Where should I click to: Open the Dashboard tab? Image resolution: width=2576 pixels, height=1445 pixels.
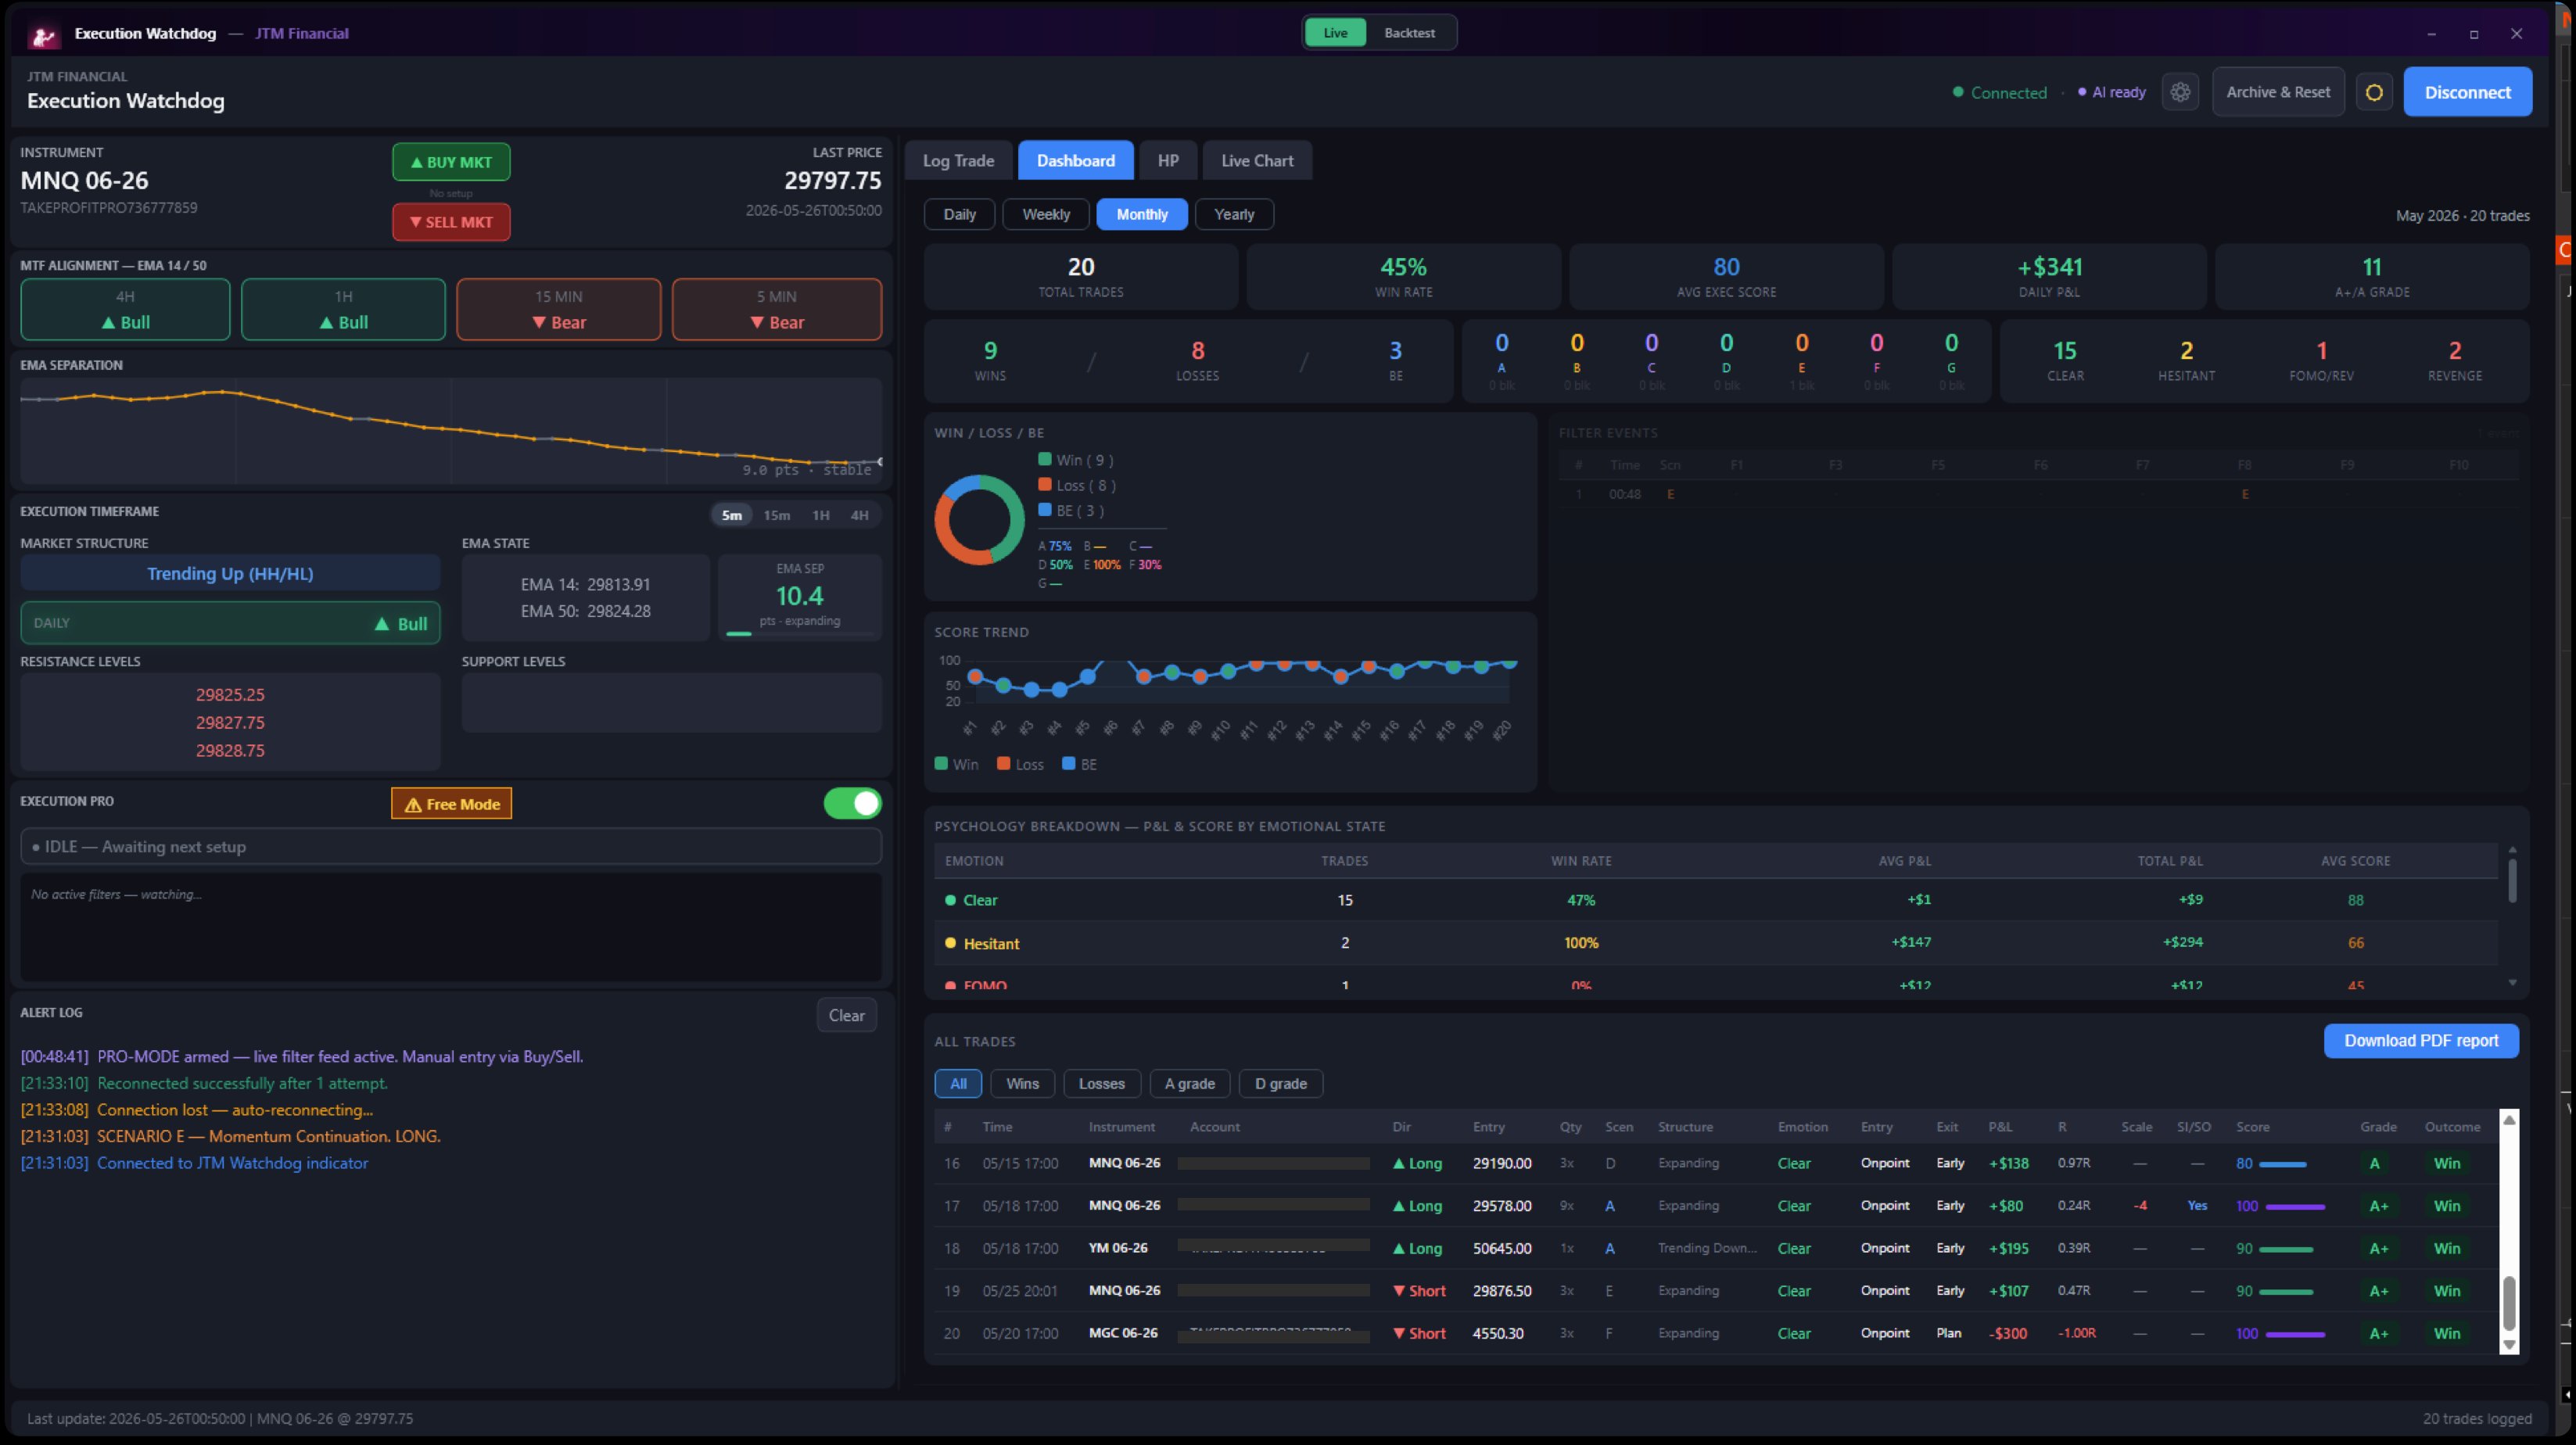(1076, 161)
